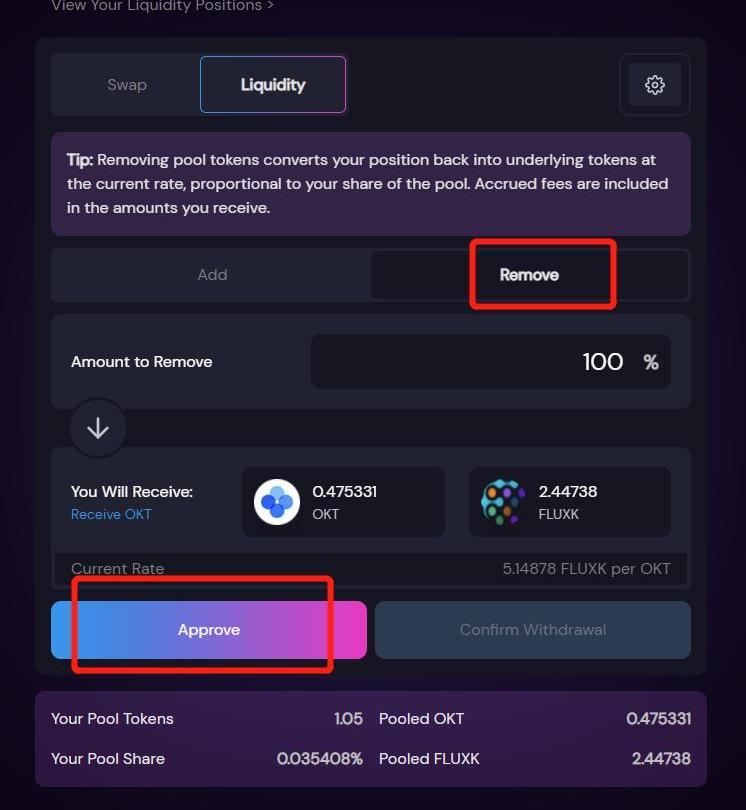Open the settings gear icon
The width and height of the screenshot is (746, 810).
coord(655,85)
